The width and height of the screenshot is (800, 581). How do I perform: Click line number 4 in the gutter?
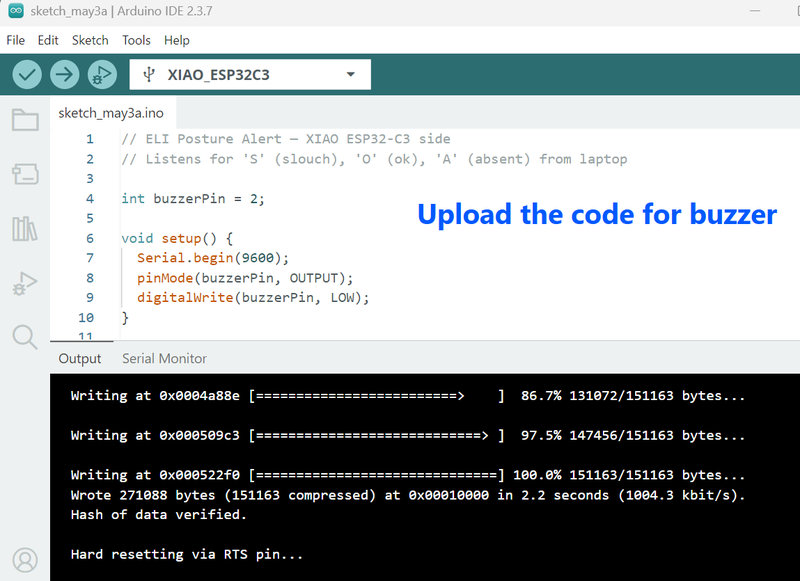click(90, 198)
